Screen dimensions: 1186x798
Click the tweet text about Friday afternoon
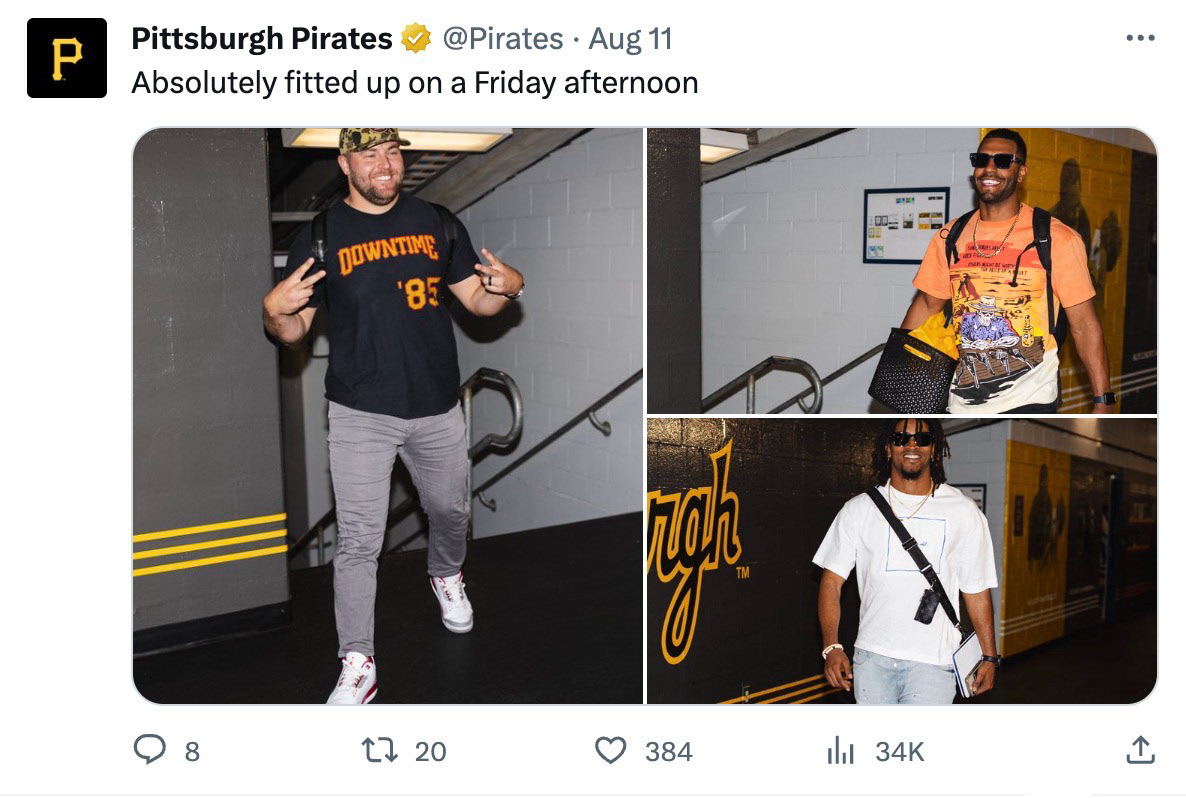414,82
